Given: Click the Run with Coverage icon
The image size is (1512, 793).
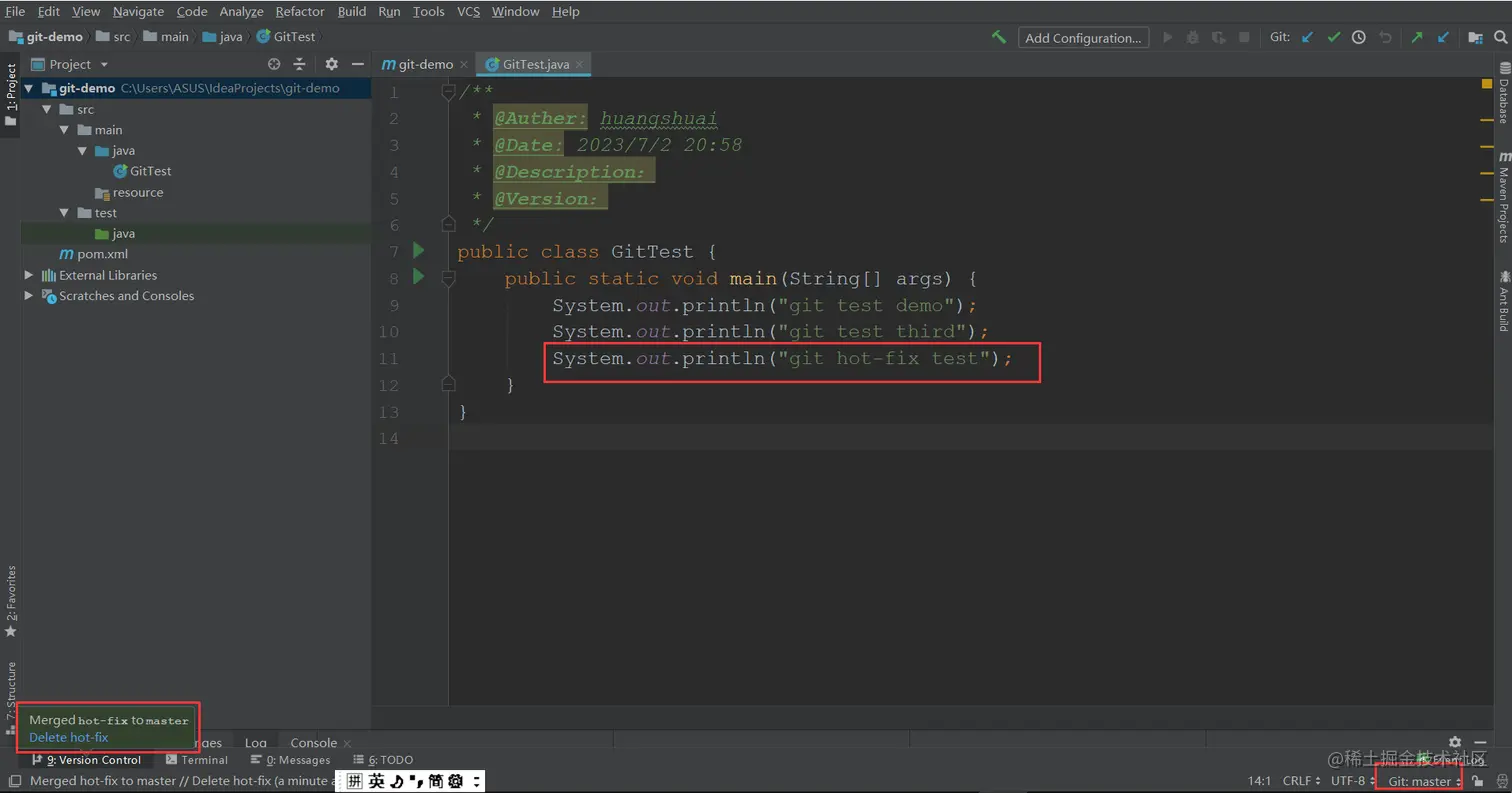Looking at the screenshot, I should tap(1218, 37).
